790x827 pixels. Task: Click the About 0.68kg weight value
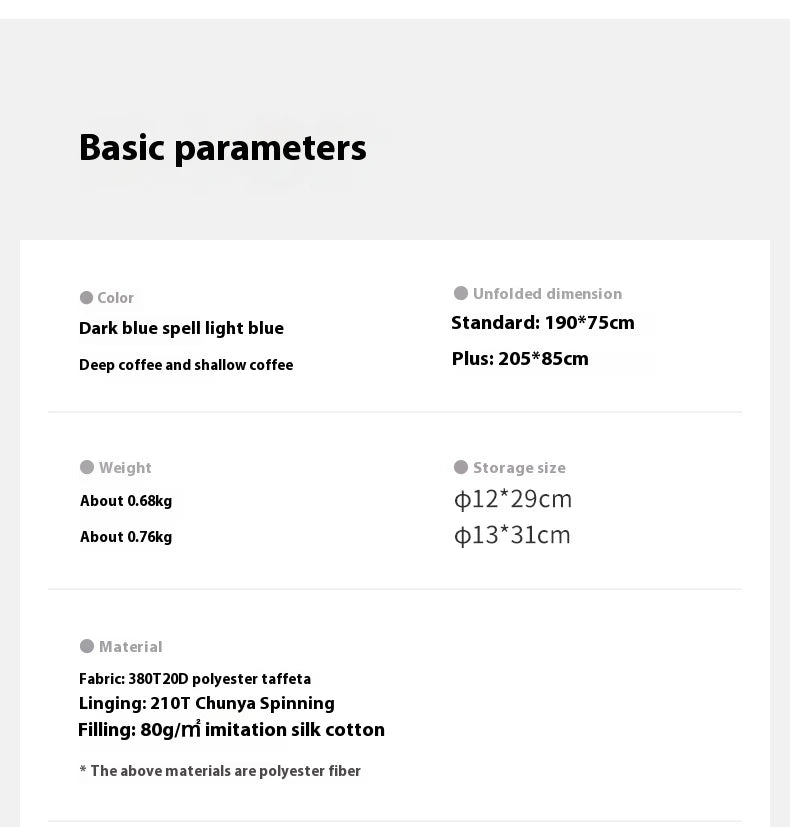pos(126,501)
